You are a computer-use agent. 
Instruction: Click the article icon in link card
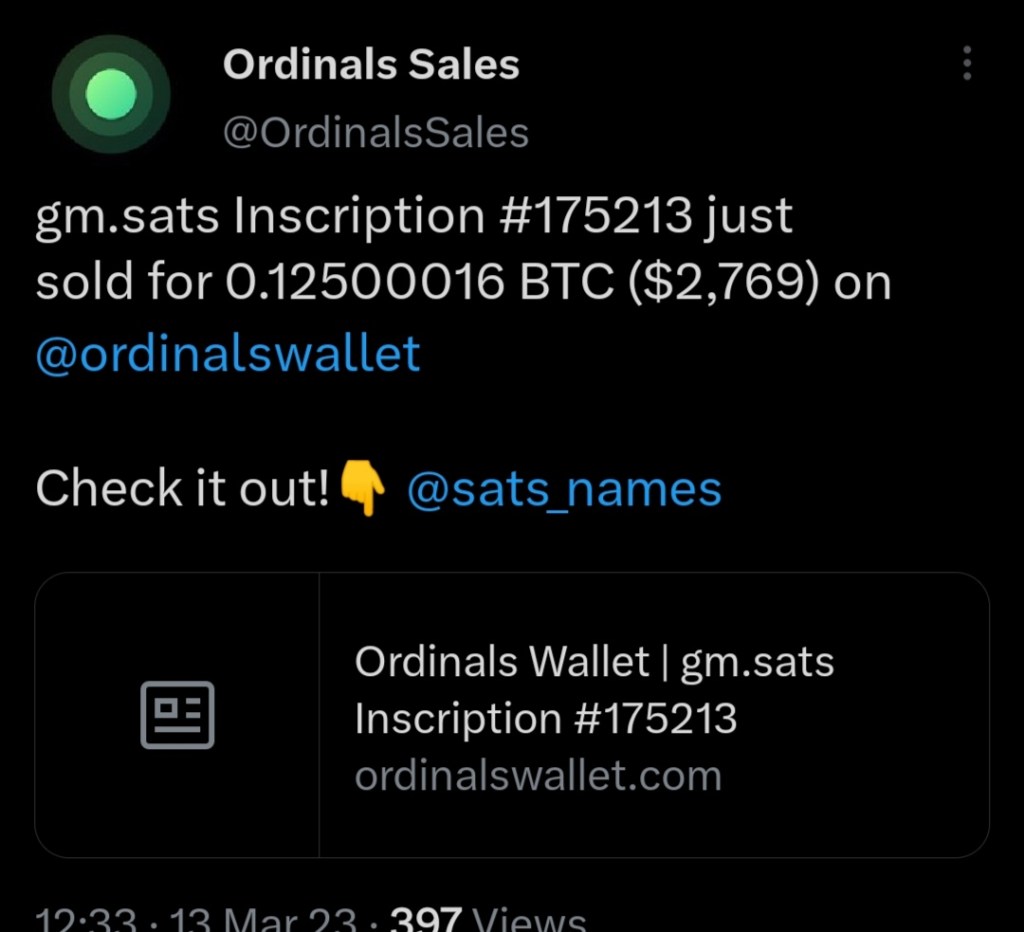[x=177, y=715]
